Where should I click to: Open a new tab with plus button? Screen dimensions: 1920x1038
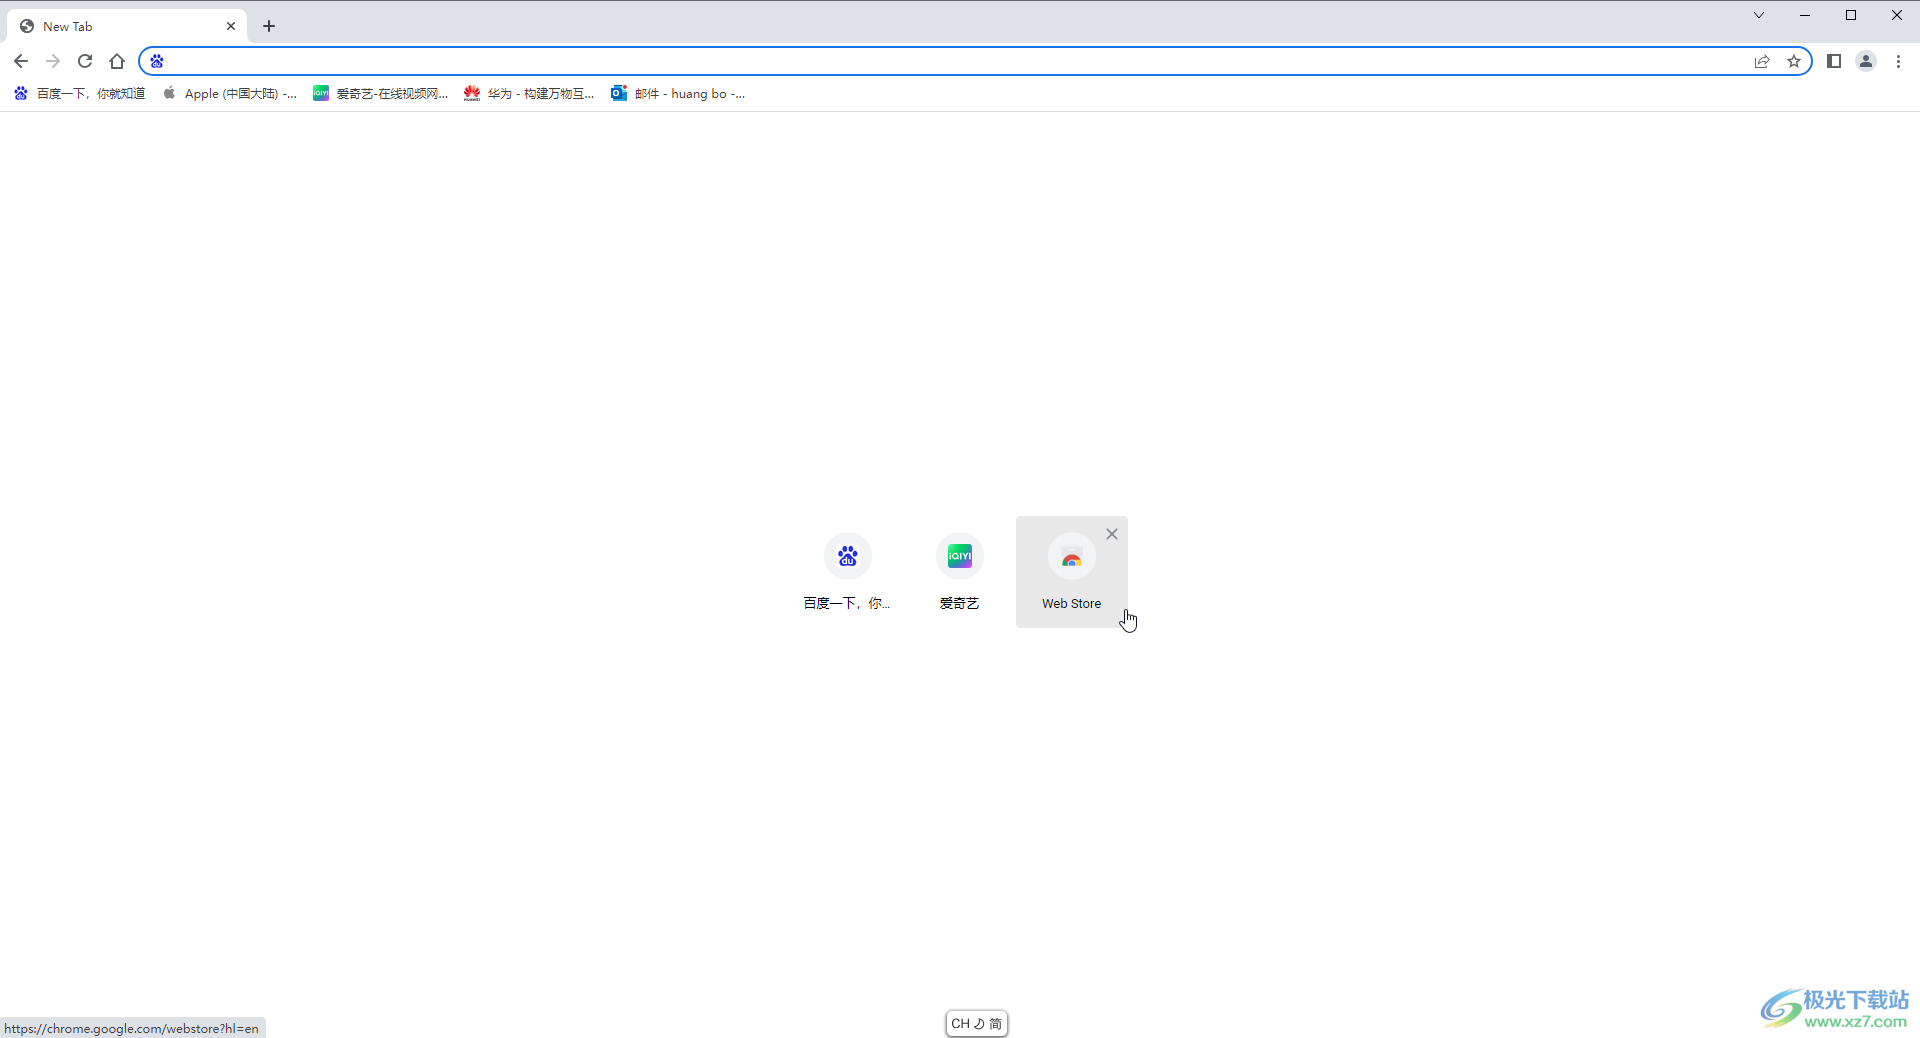pyautogui.click(x=269, y=26)
